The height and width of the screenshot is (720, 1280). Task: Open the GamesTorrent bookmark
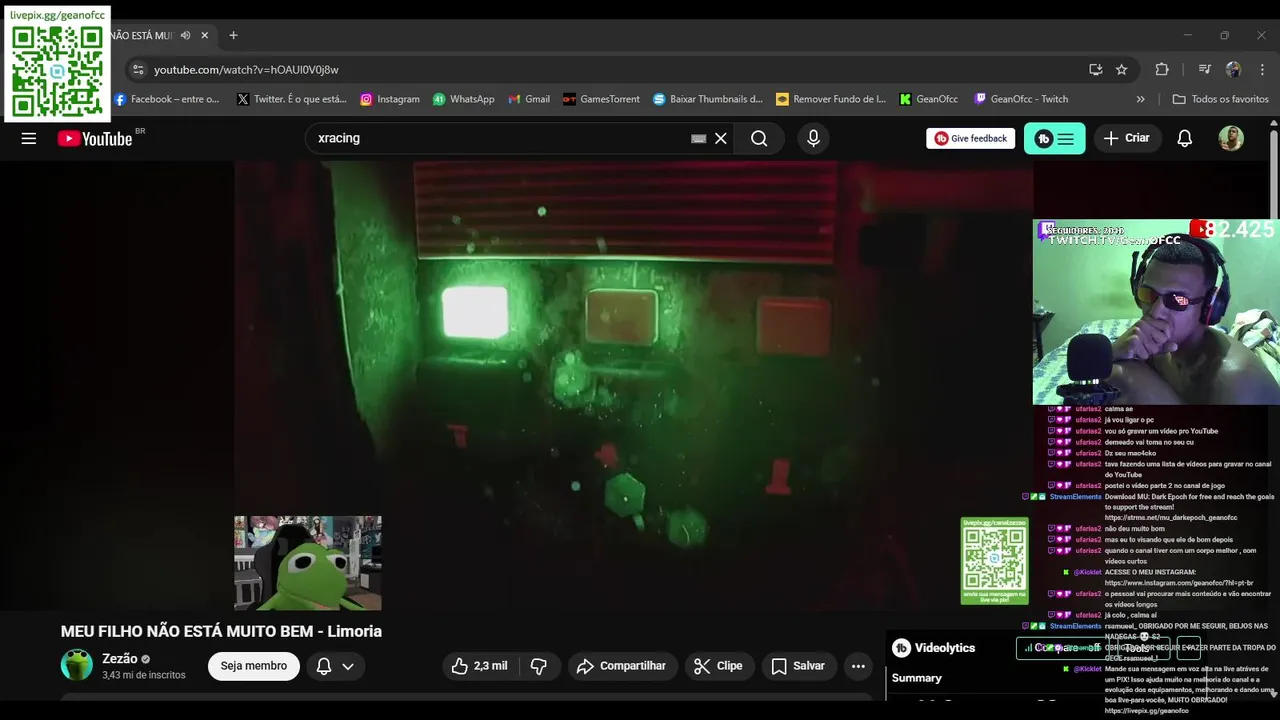pos(601,99)
